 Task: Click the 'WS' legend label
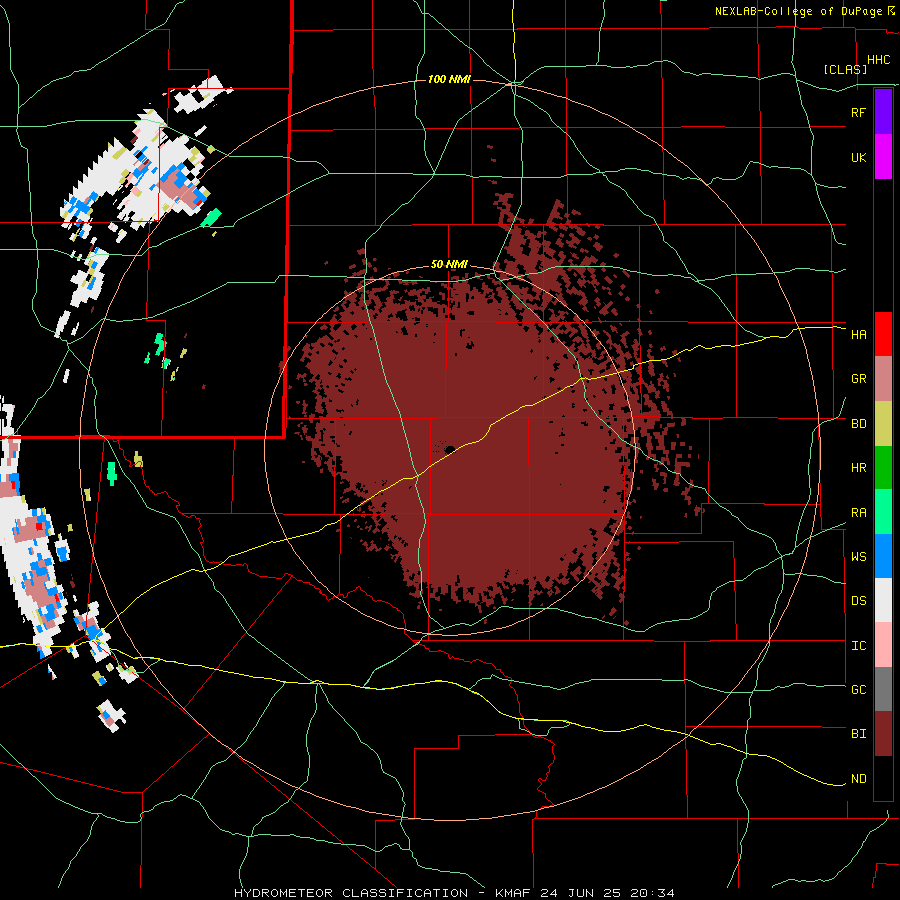(x=858, y=557)
